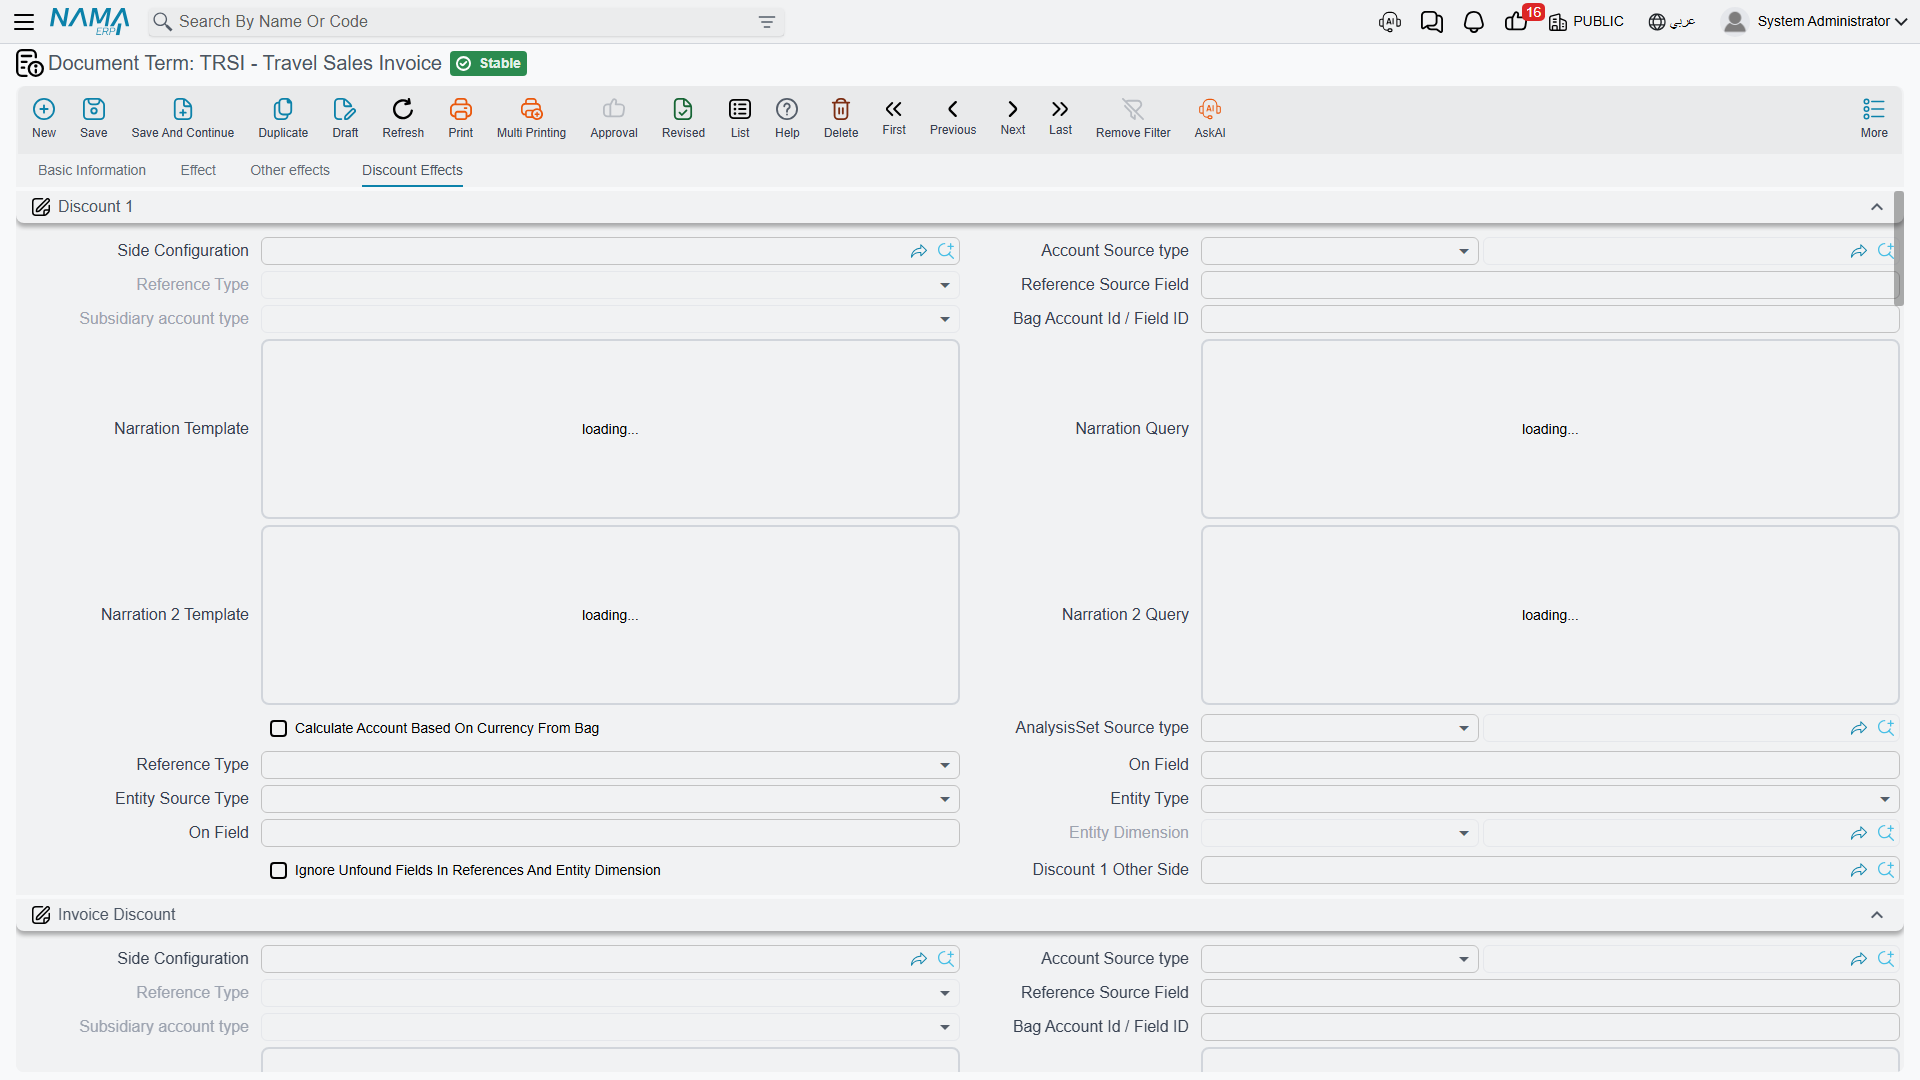Open chat messages icon in header
The height and width of the screenshot is (1080, 1920).
click(1432, 22)
